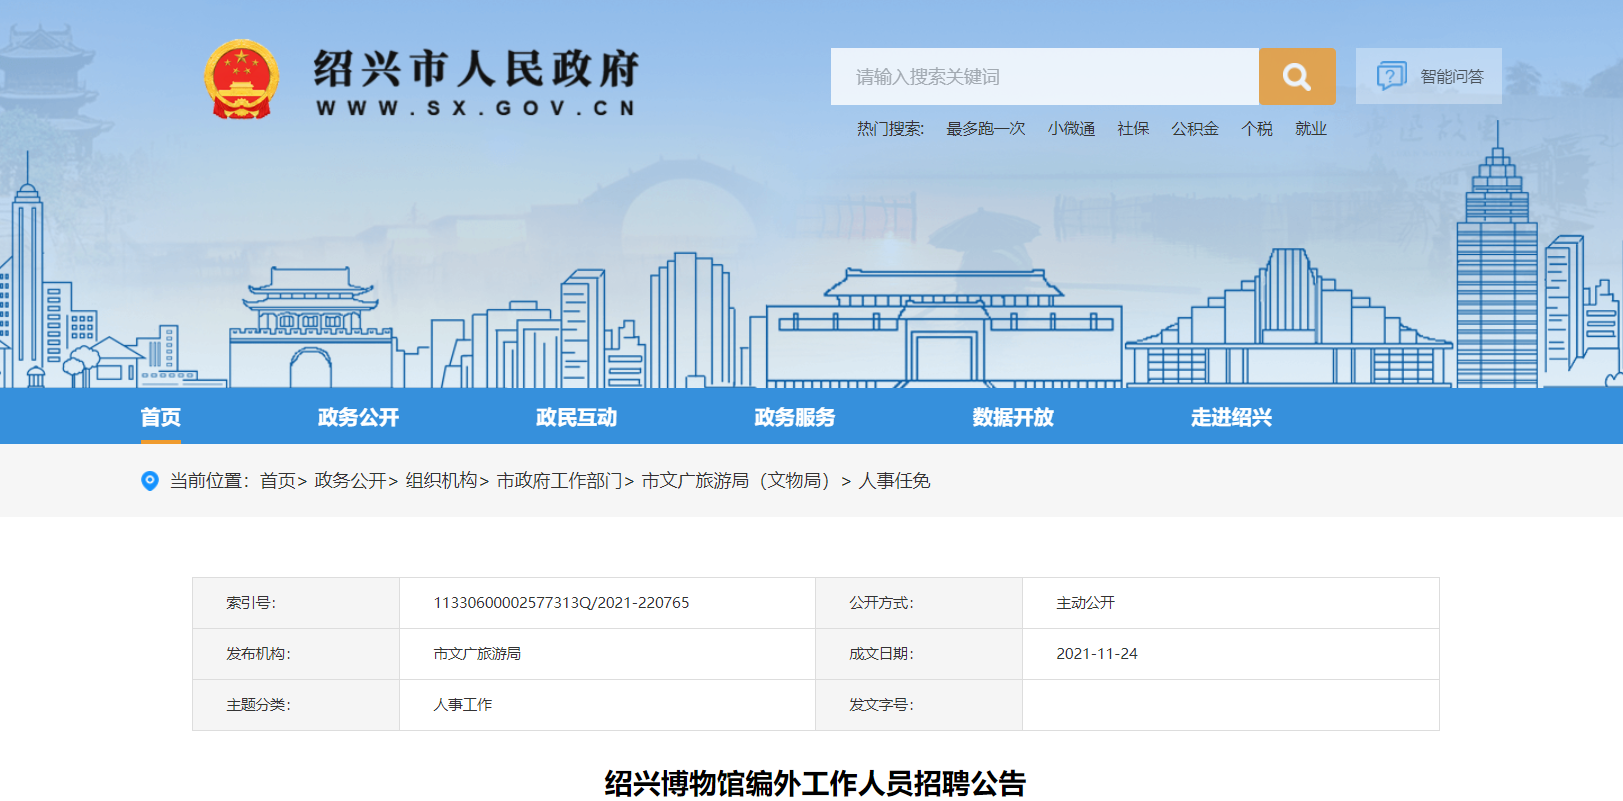1623x801 pixels.
Task: Open the 政民互动 navigation tab
Action: coord(577,417)
